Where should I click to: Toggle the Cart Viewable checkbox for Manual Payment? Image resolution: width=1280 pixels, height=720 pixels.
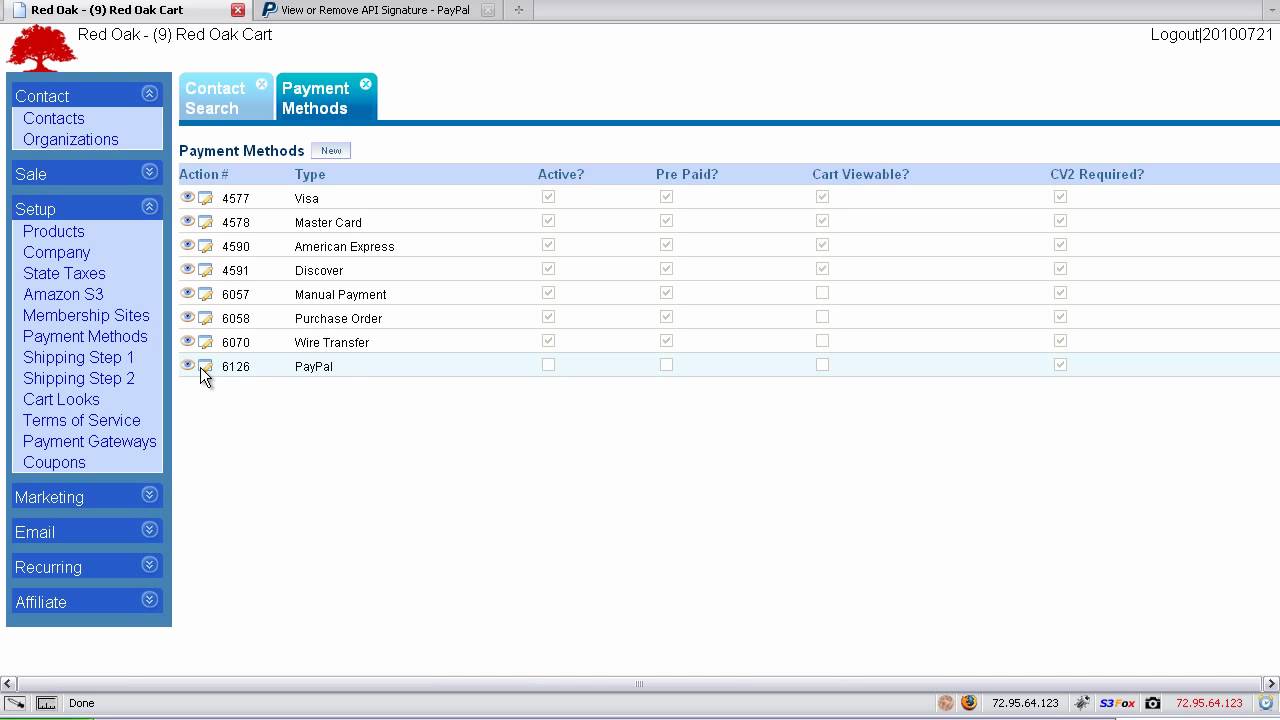pos(822,293)
